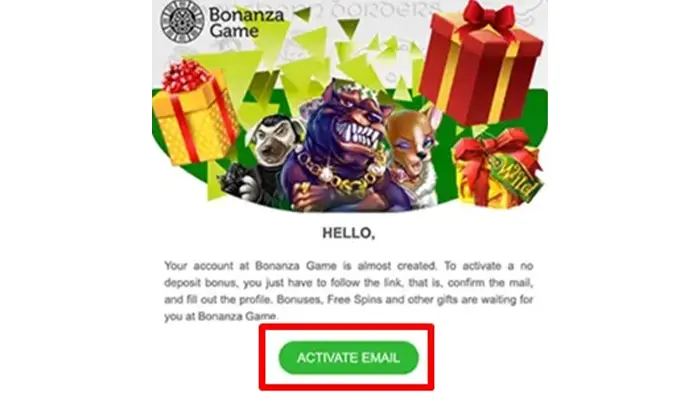Click the red bow atop large gift

(489, 17)
